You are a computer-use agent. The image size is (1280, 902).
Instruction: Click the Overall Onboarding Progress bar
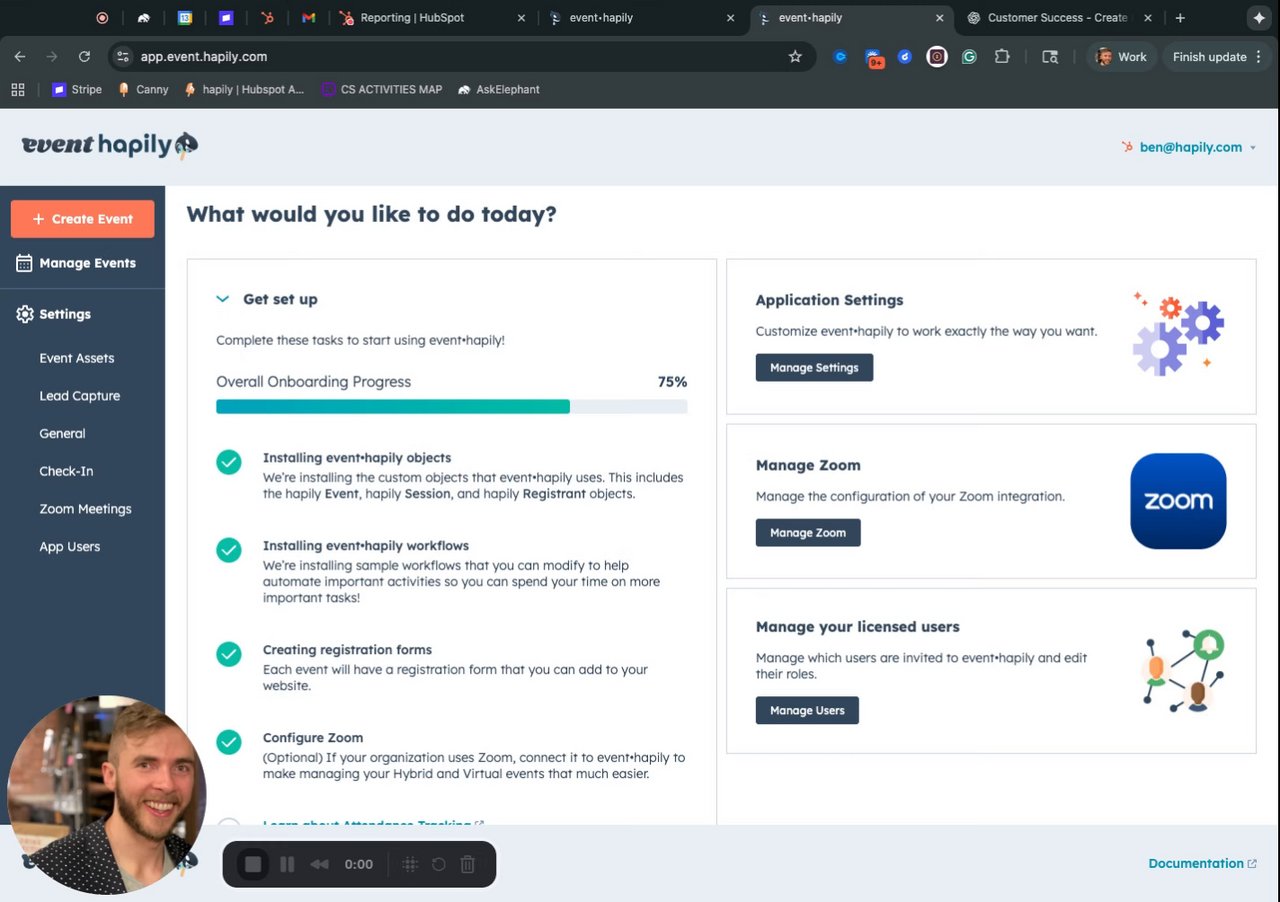coord(452,407)
